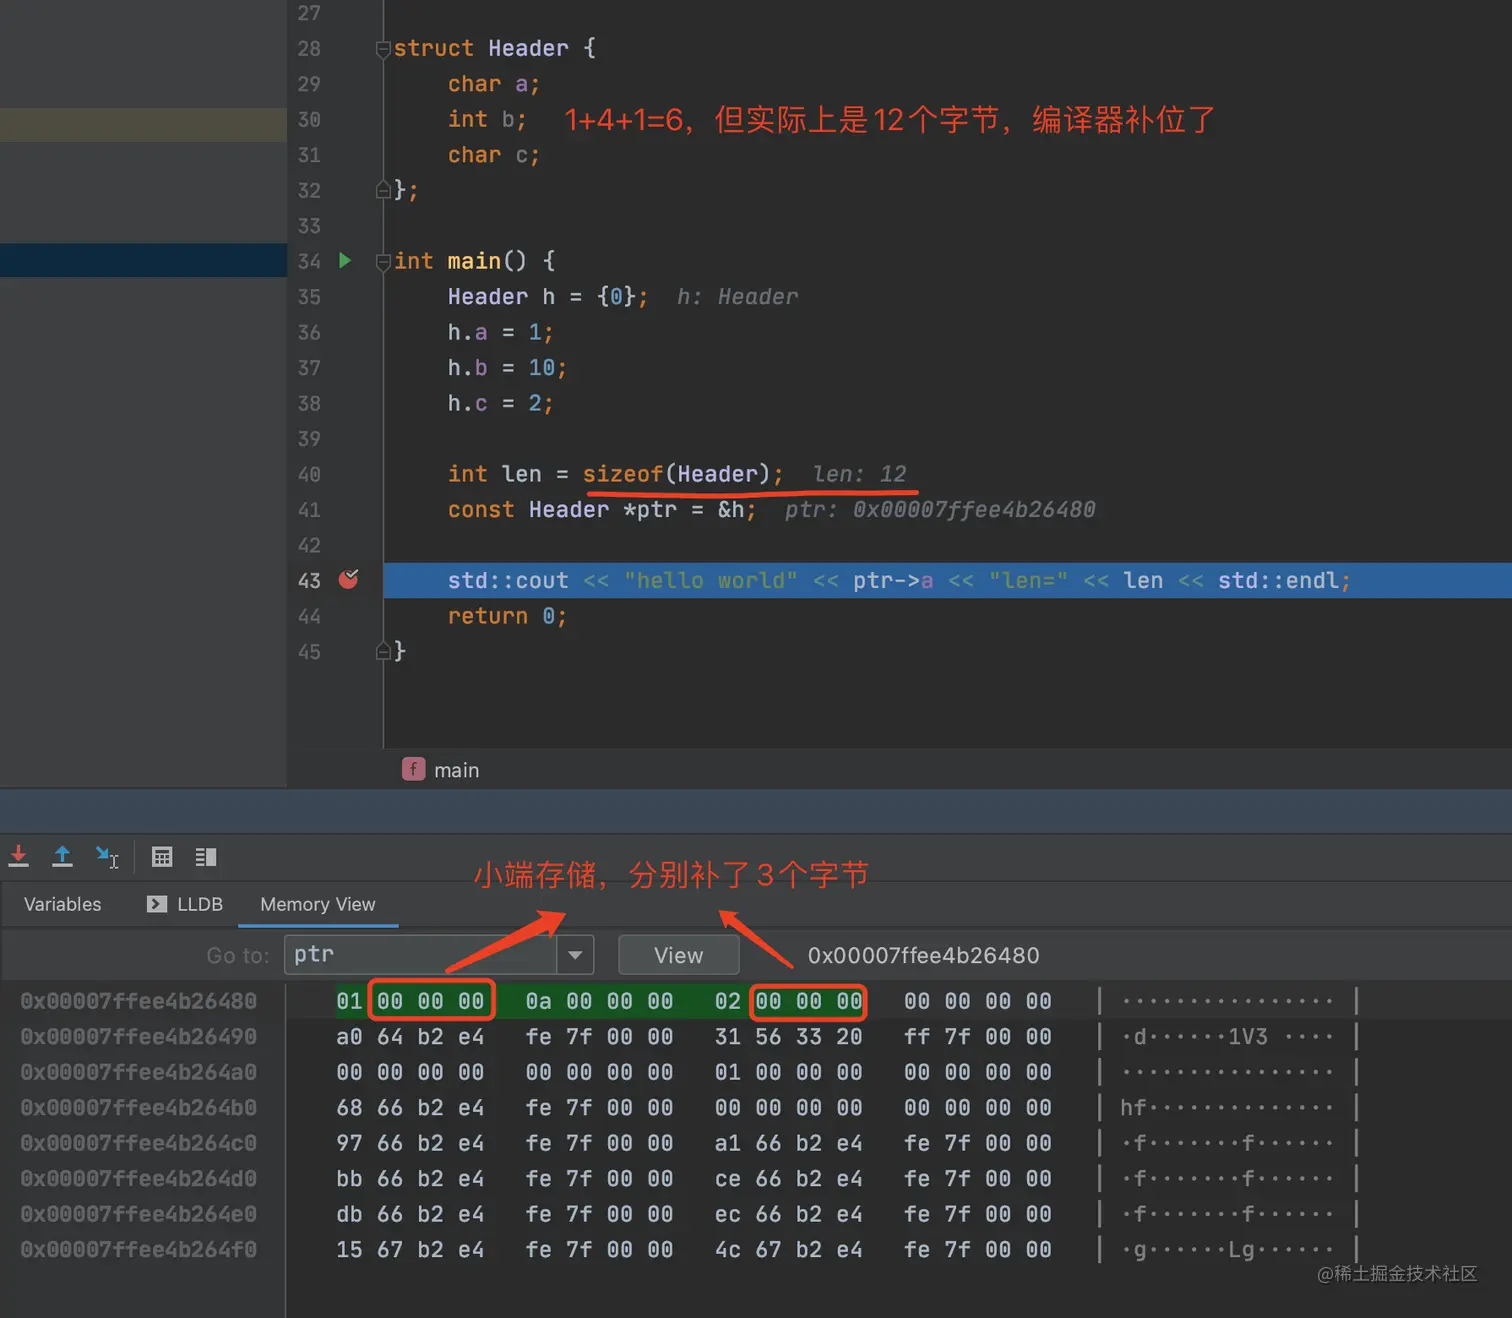1512x1318 pixels.
Task: Click the Force Step Into red arrow icon
Action: (x=19, y=856)
